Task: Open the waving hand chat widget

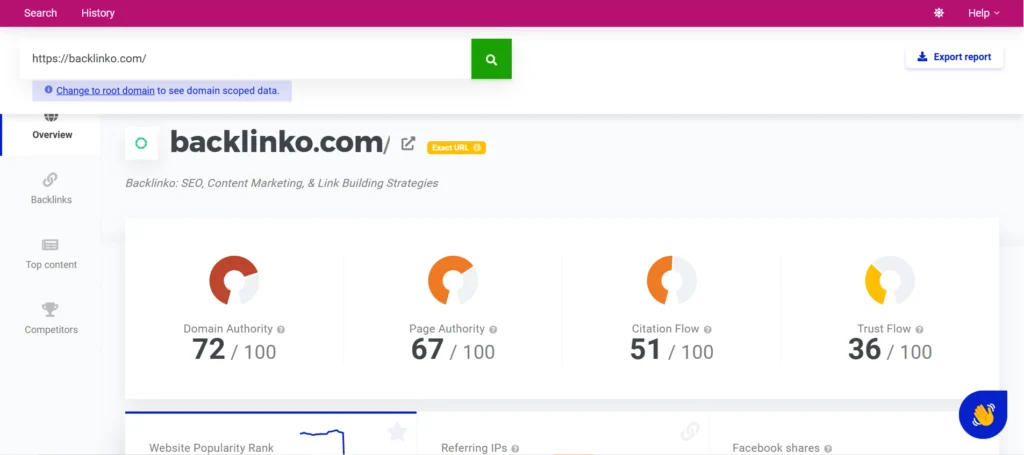Action: 982,414
